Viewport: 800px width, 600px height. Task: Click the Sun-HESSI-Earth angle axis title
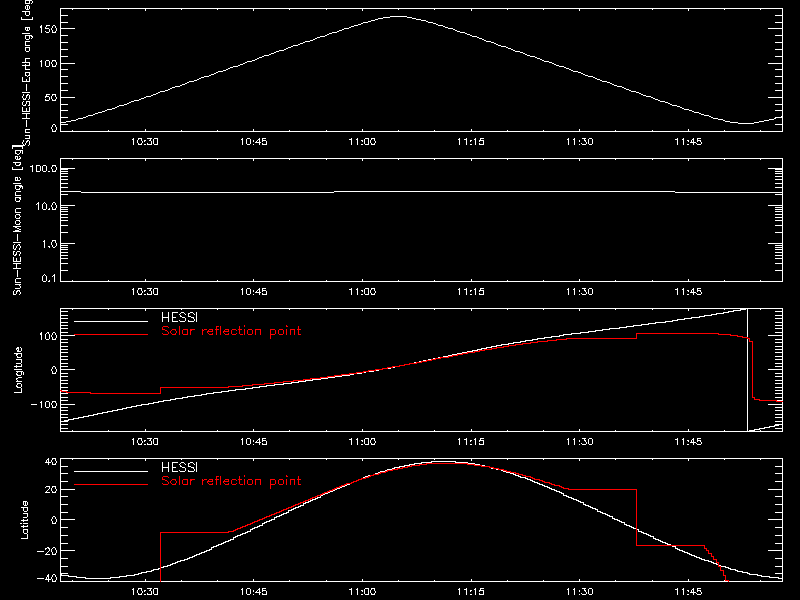click(27, 73)
